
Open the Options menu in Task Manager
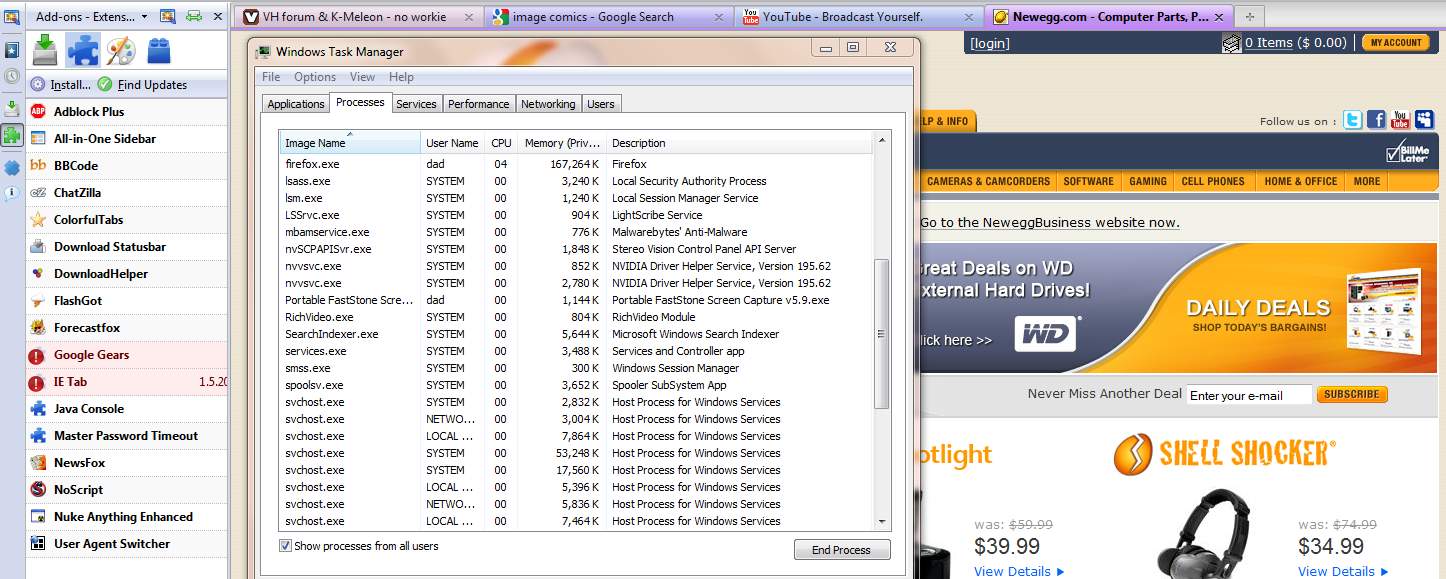click(x=315, y=77)
